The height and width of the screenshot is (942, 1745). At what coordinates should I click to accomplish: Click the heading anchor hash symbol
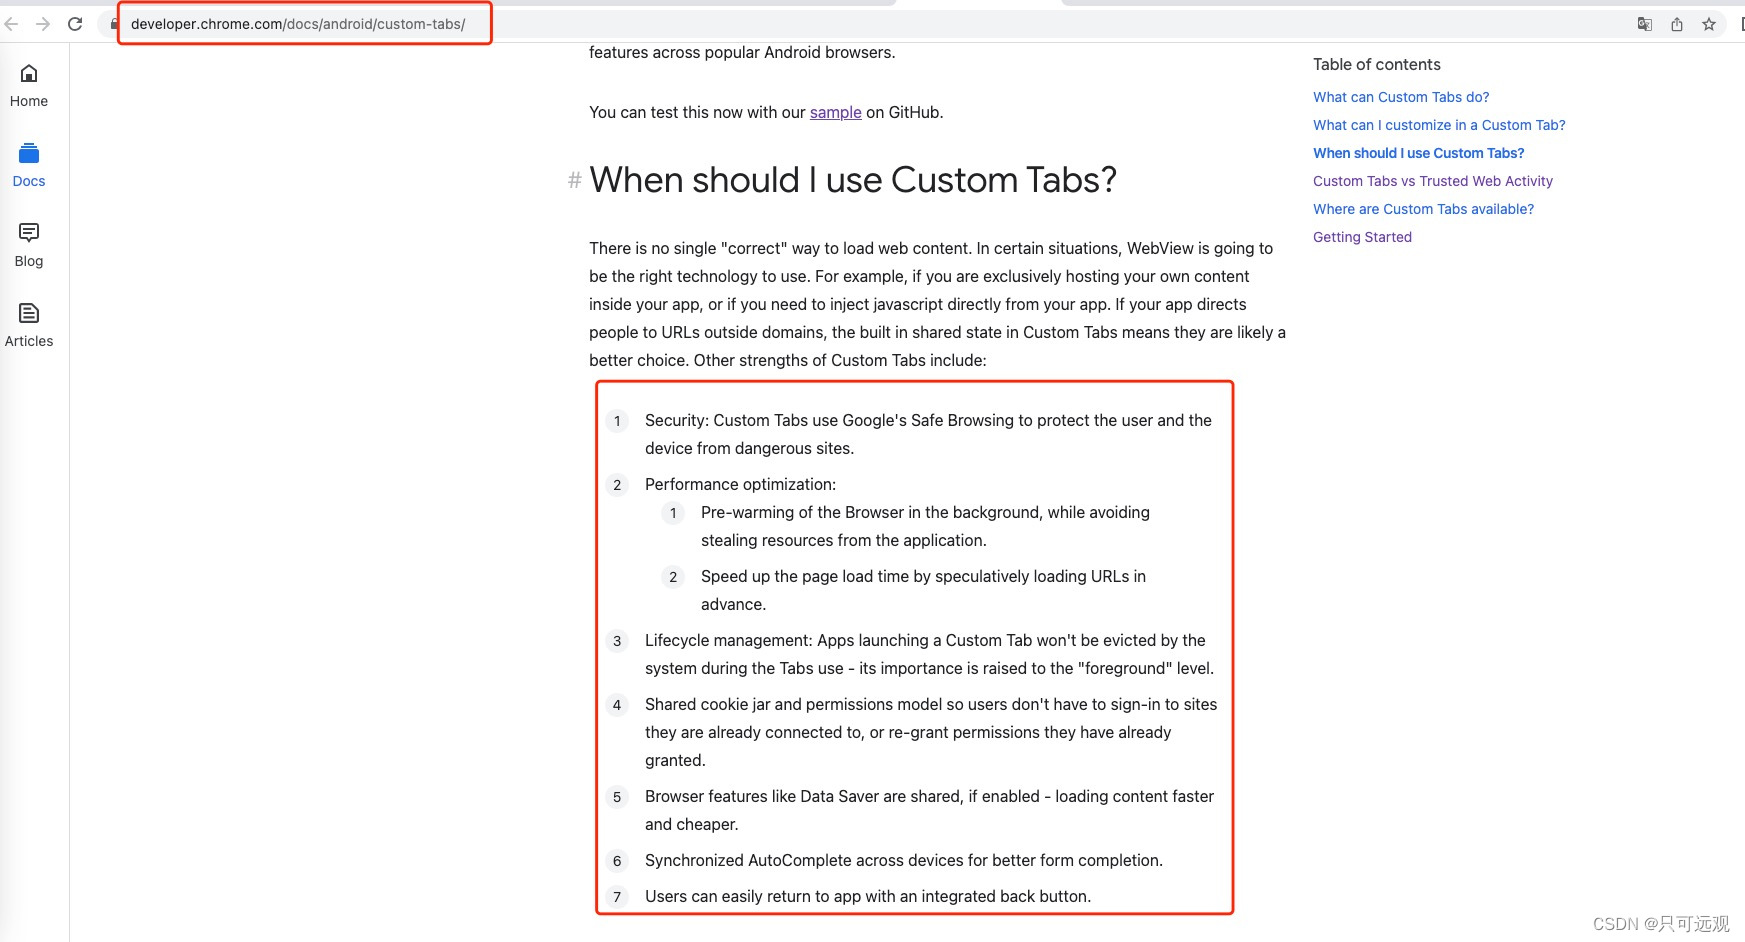pos(574,180)
